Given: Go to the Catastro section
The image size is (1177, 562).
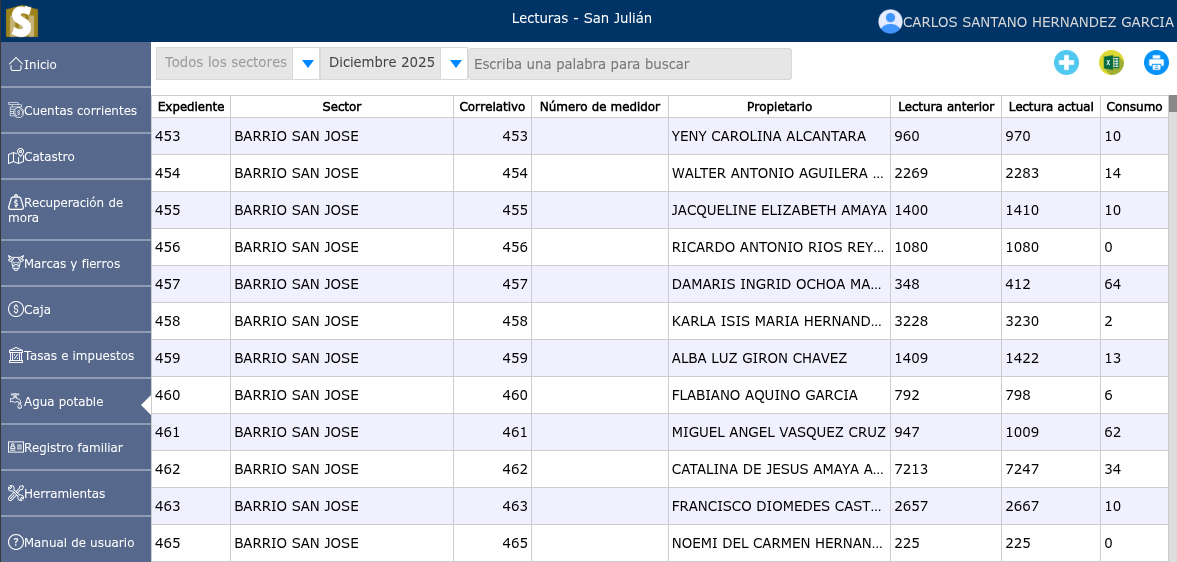Looking at the screenshot, I should [x=49, y=156].
